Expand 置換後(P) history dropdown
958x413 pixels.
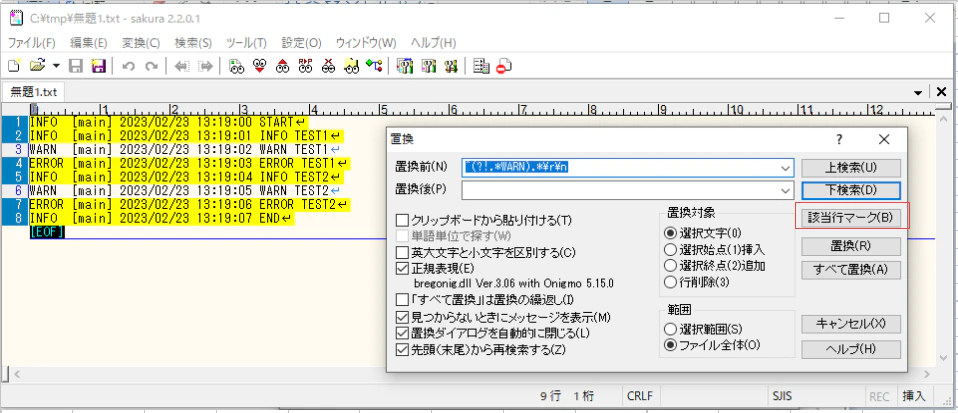click(784, 191)
